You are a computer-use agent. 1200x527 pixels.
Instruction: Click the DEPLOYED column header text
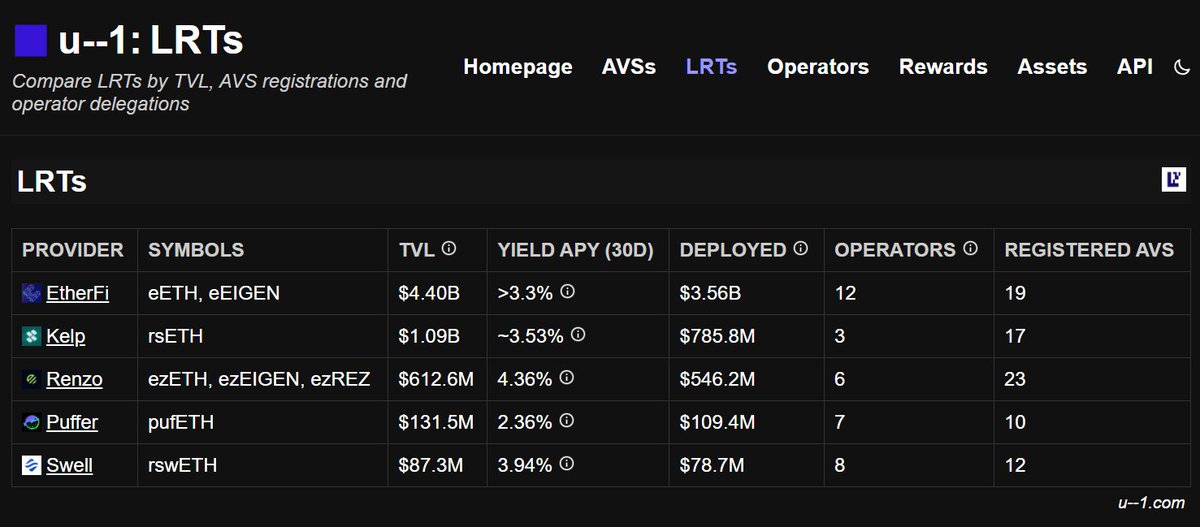[x=733, y=250]
